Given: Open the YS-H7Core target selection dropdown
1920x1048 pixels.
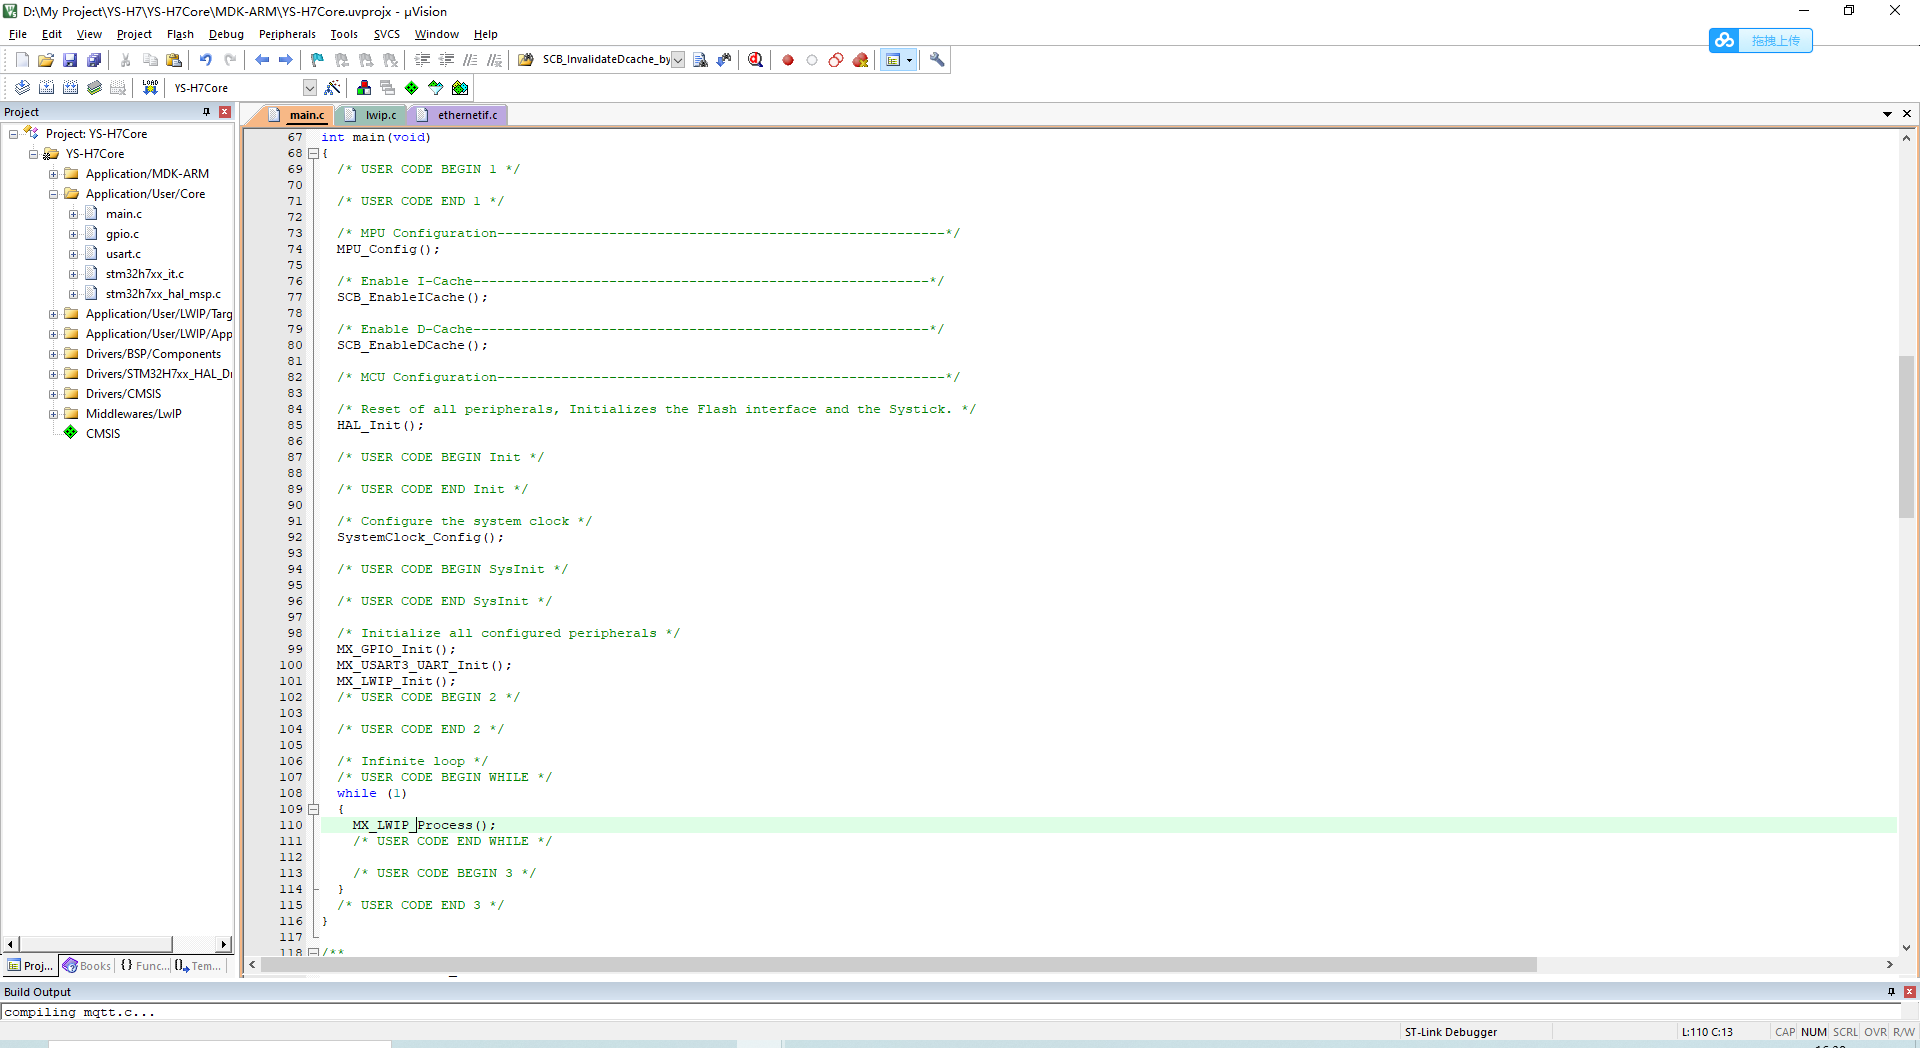Looking at the screenshot, I should point(310,88).
